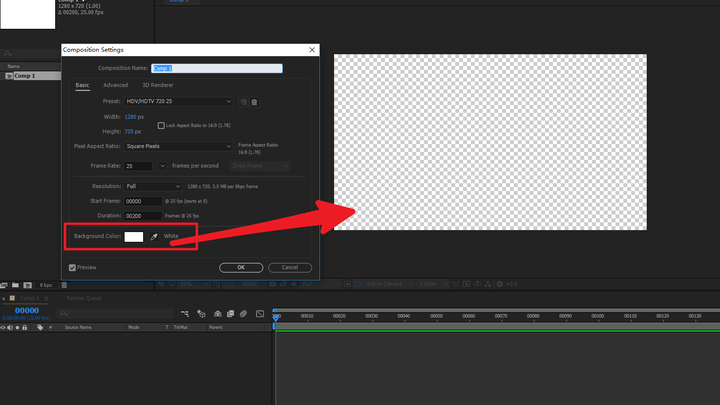The image size is (720, 405).
Task: Click the Show Snapshot icon in viewer
Action: tap(283, 284)
